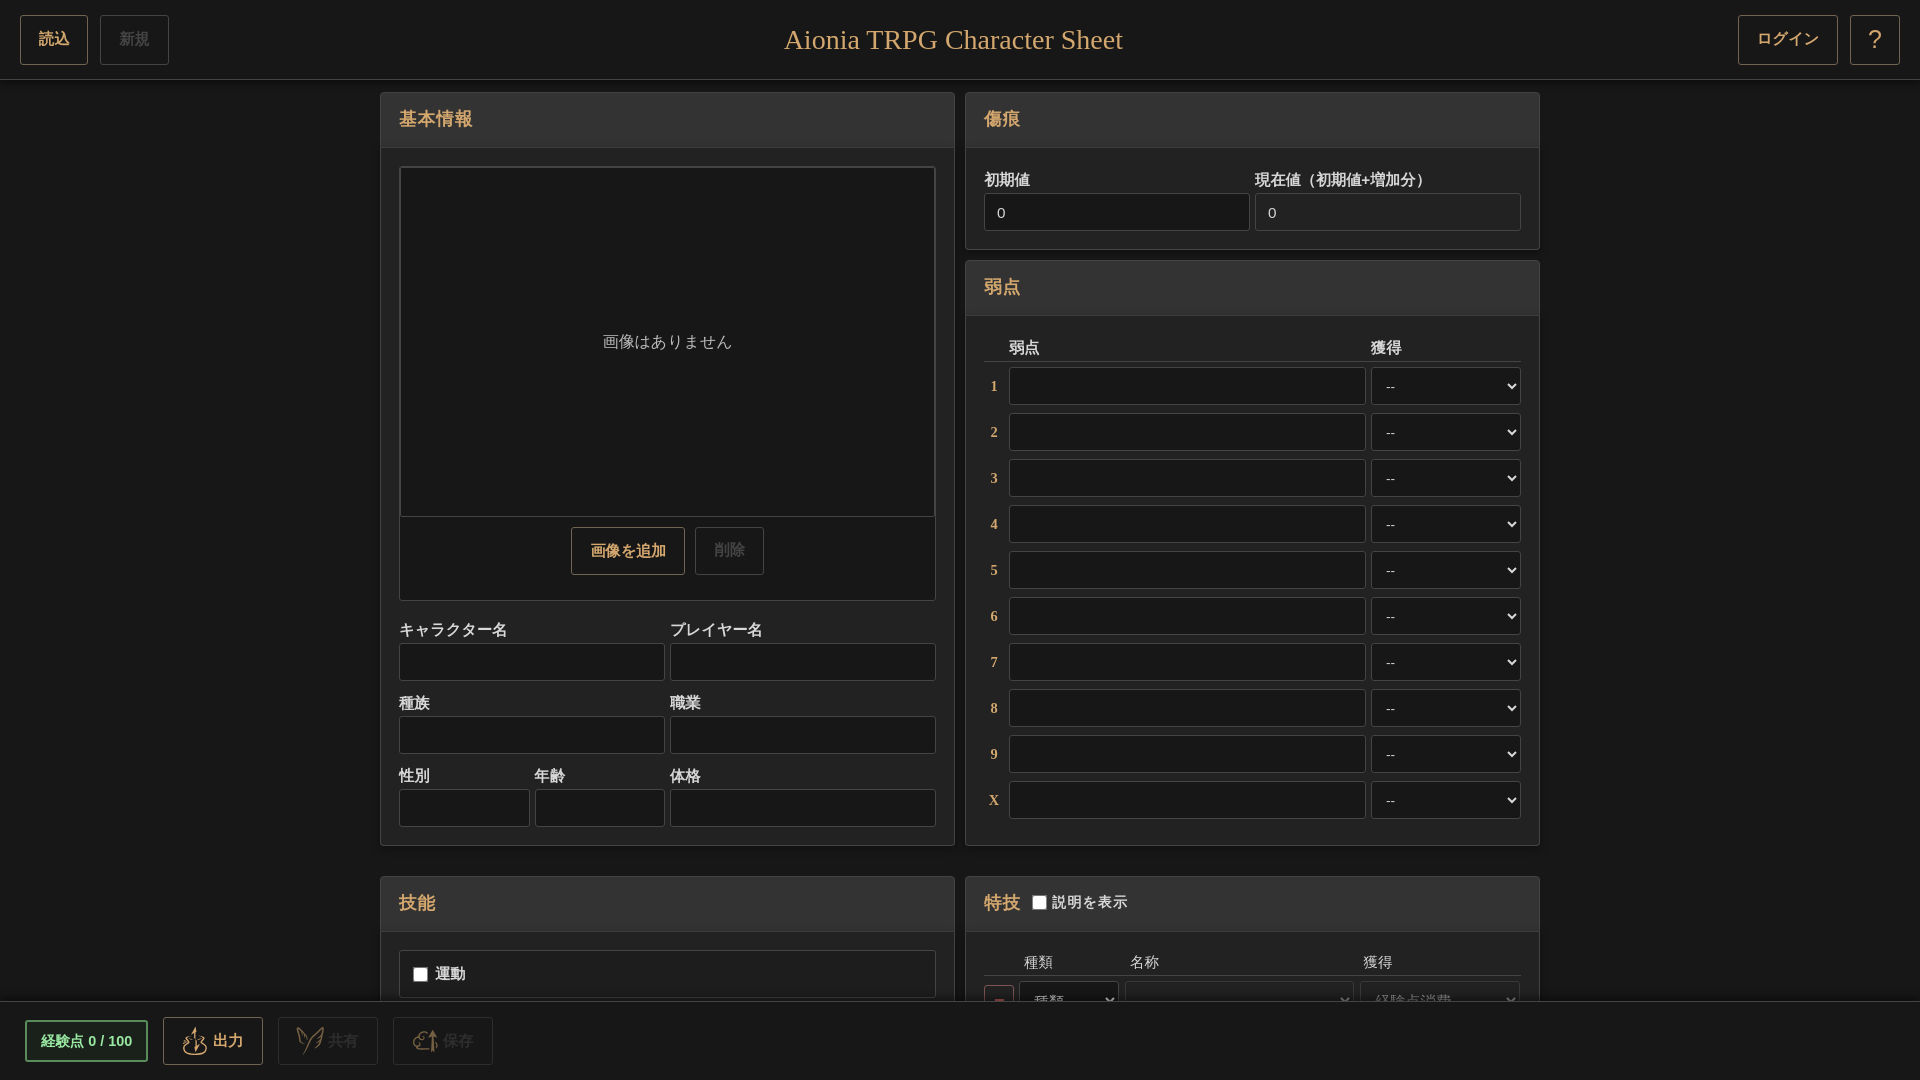This screenshot has width=1920, height=1080.
Task: Click the ログイン login button
Action: tap(1788, 40)
